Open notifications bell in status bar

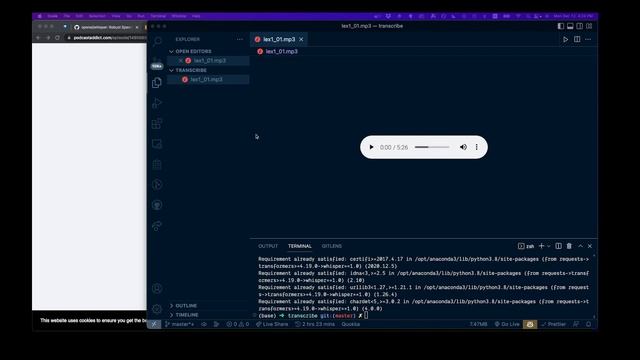pos(589,324)
